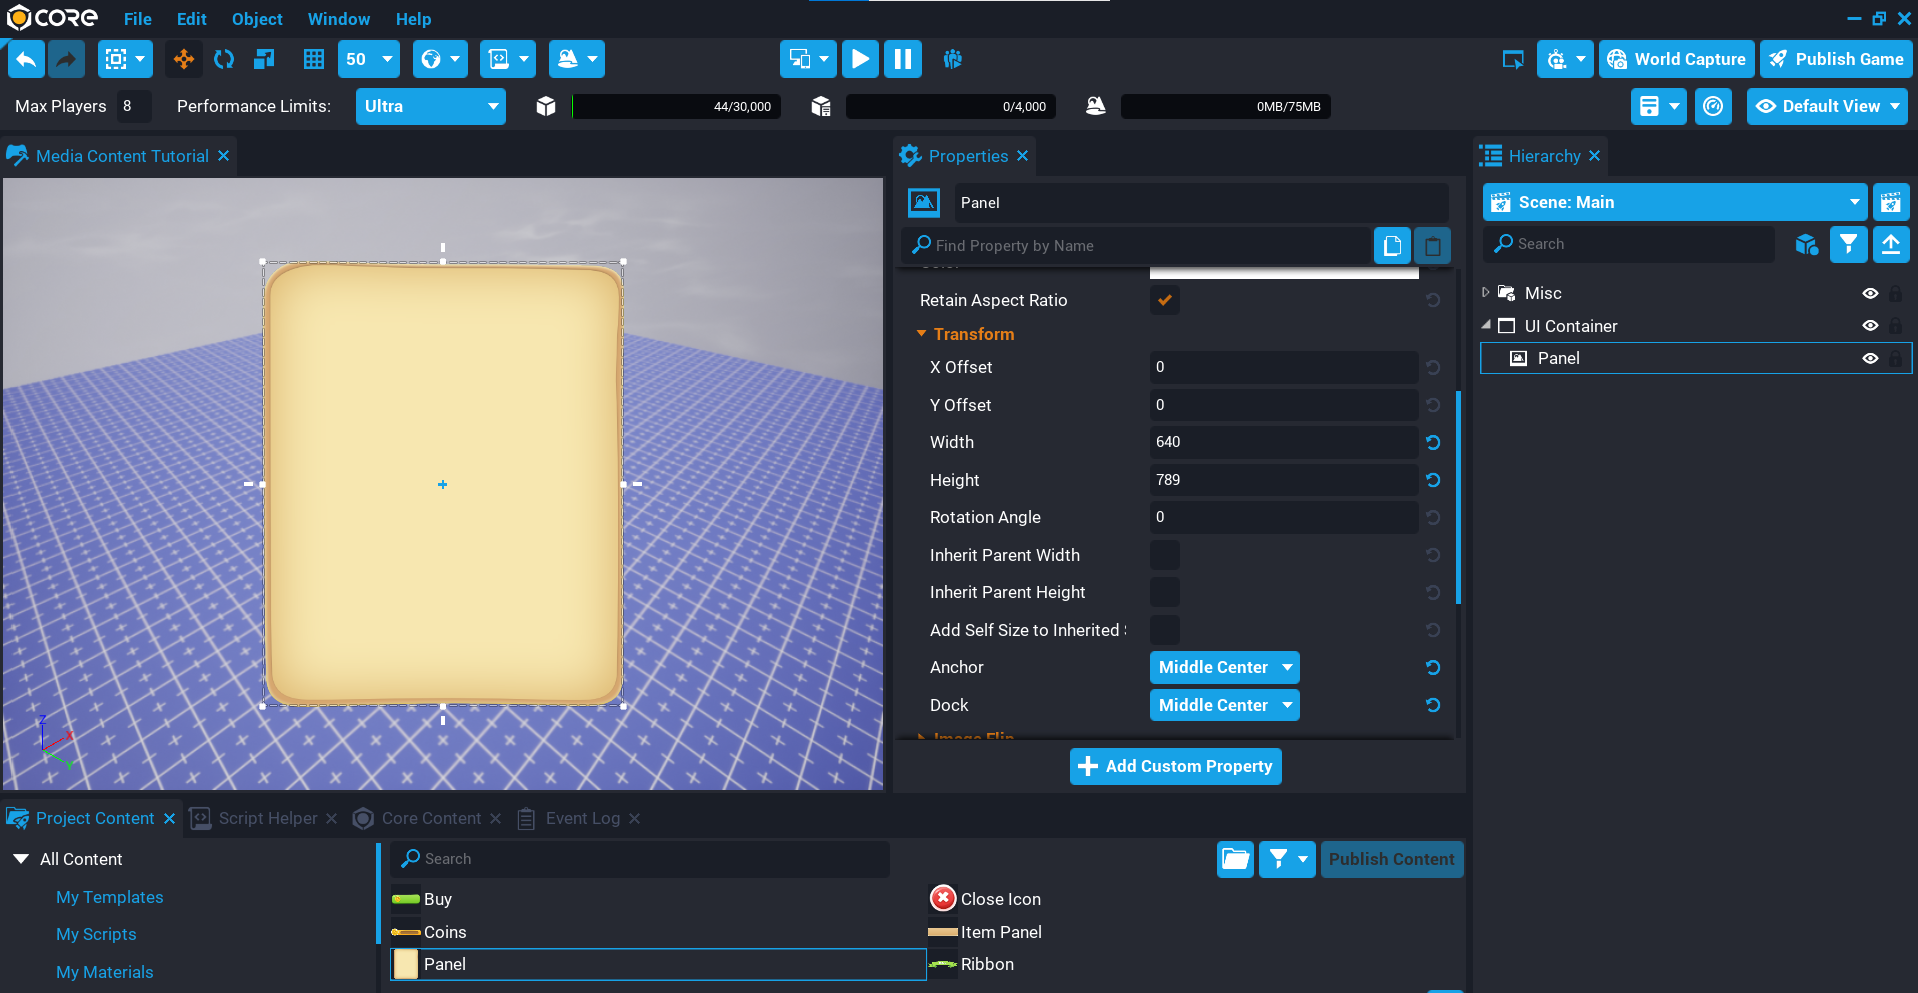This screenshot has height=993, width=1918.
Task: Open the Anchor Middle Center dropdown
Action: tap(1224, 667)
